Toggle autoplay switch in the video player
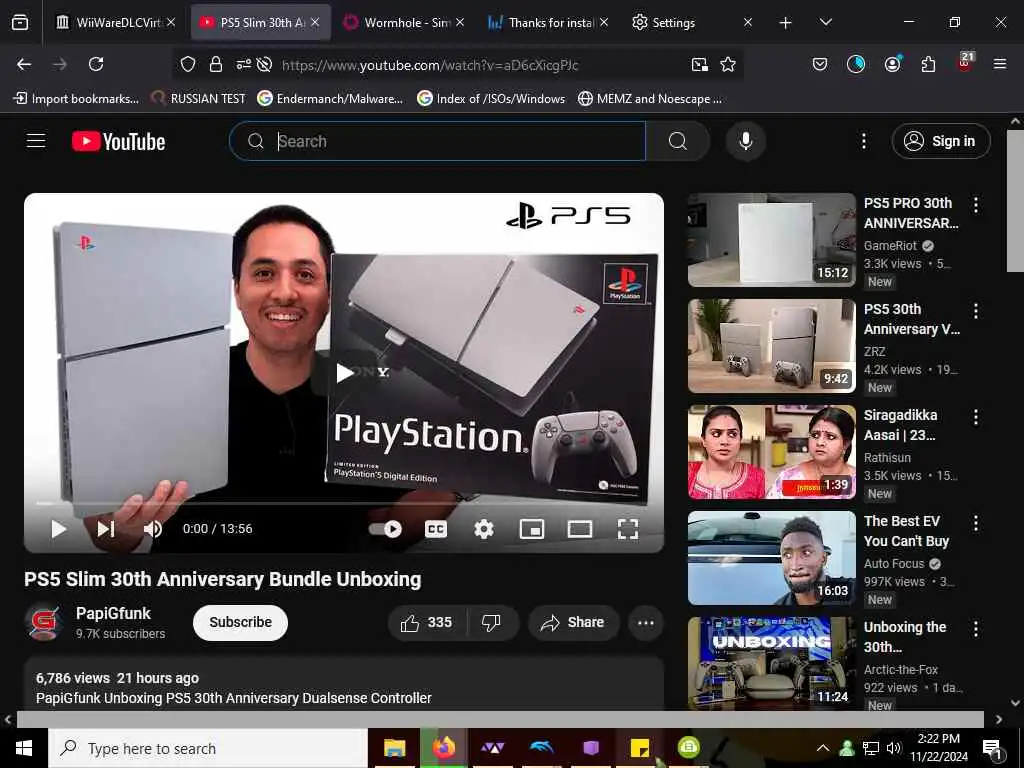The height and width of the screenshot is (768, 1024). [x=385, y=529]
